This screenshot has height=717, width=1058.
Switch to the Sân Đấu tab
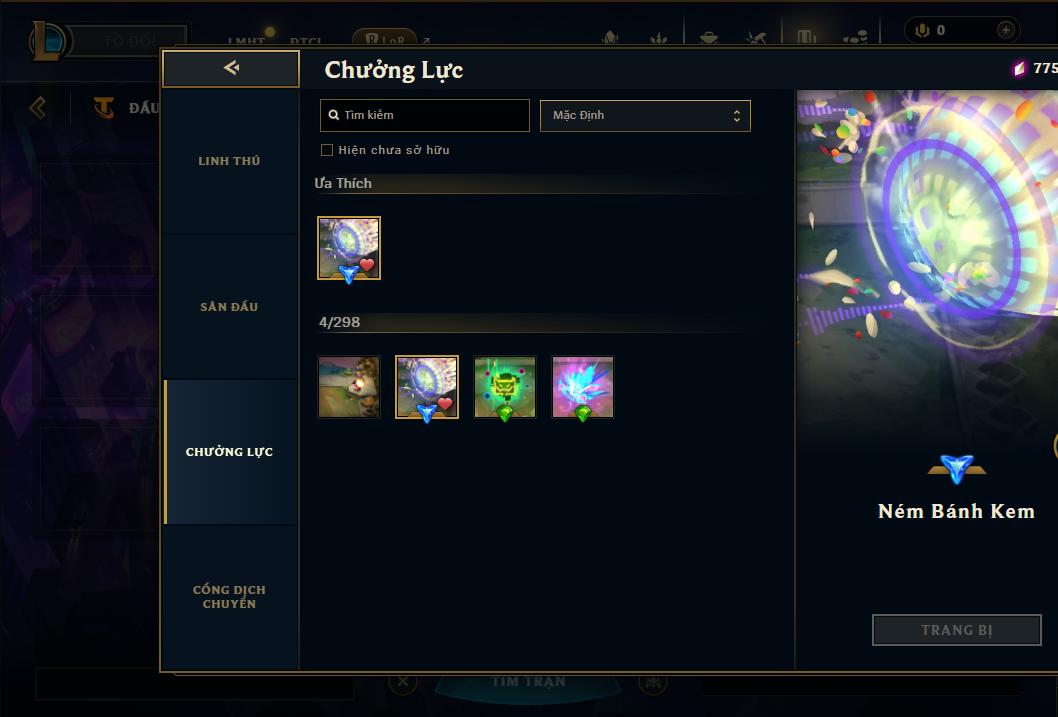point(229,306)
